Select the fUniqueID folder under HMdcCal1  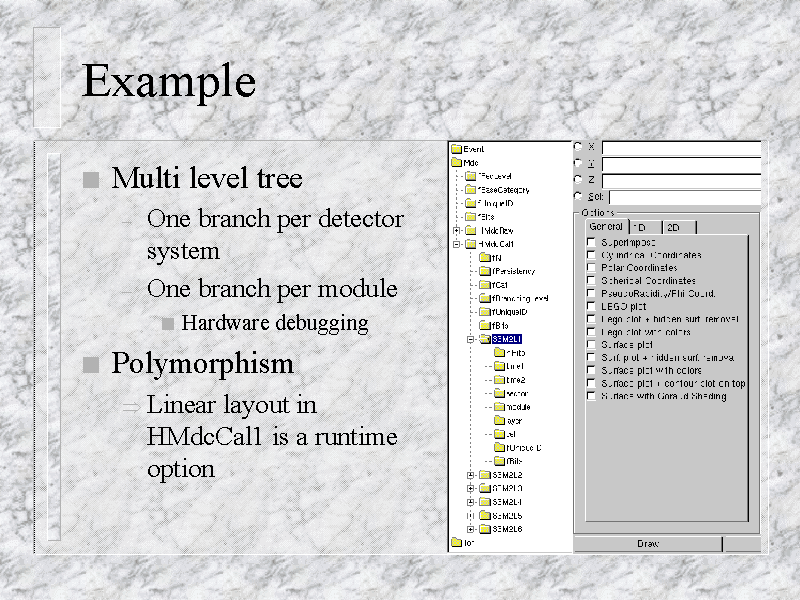pyautogui.click(x=485, y=311)
